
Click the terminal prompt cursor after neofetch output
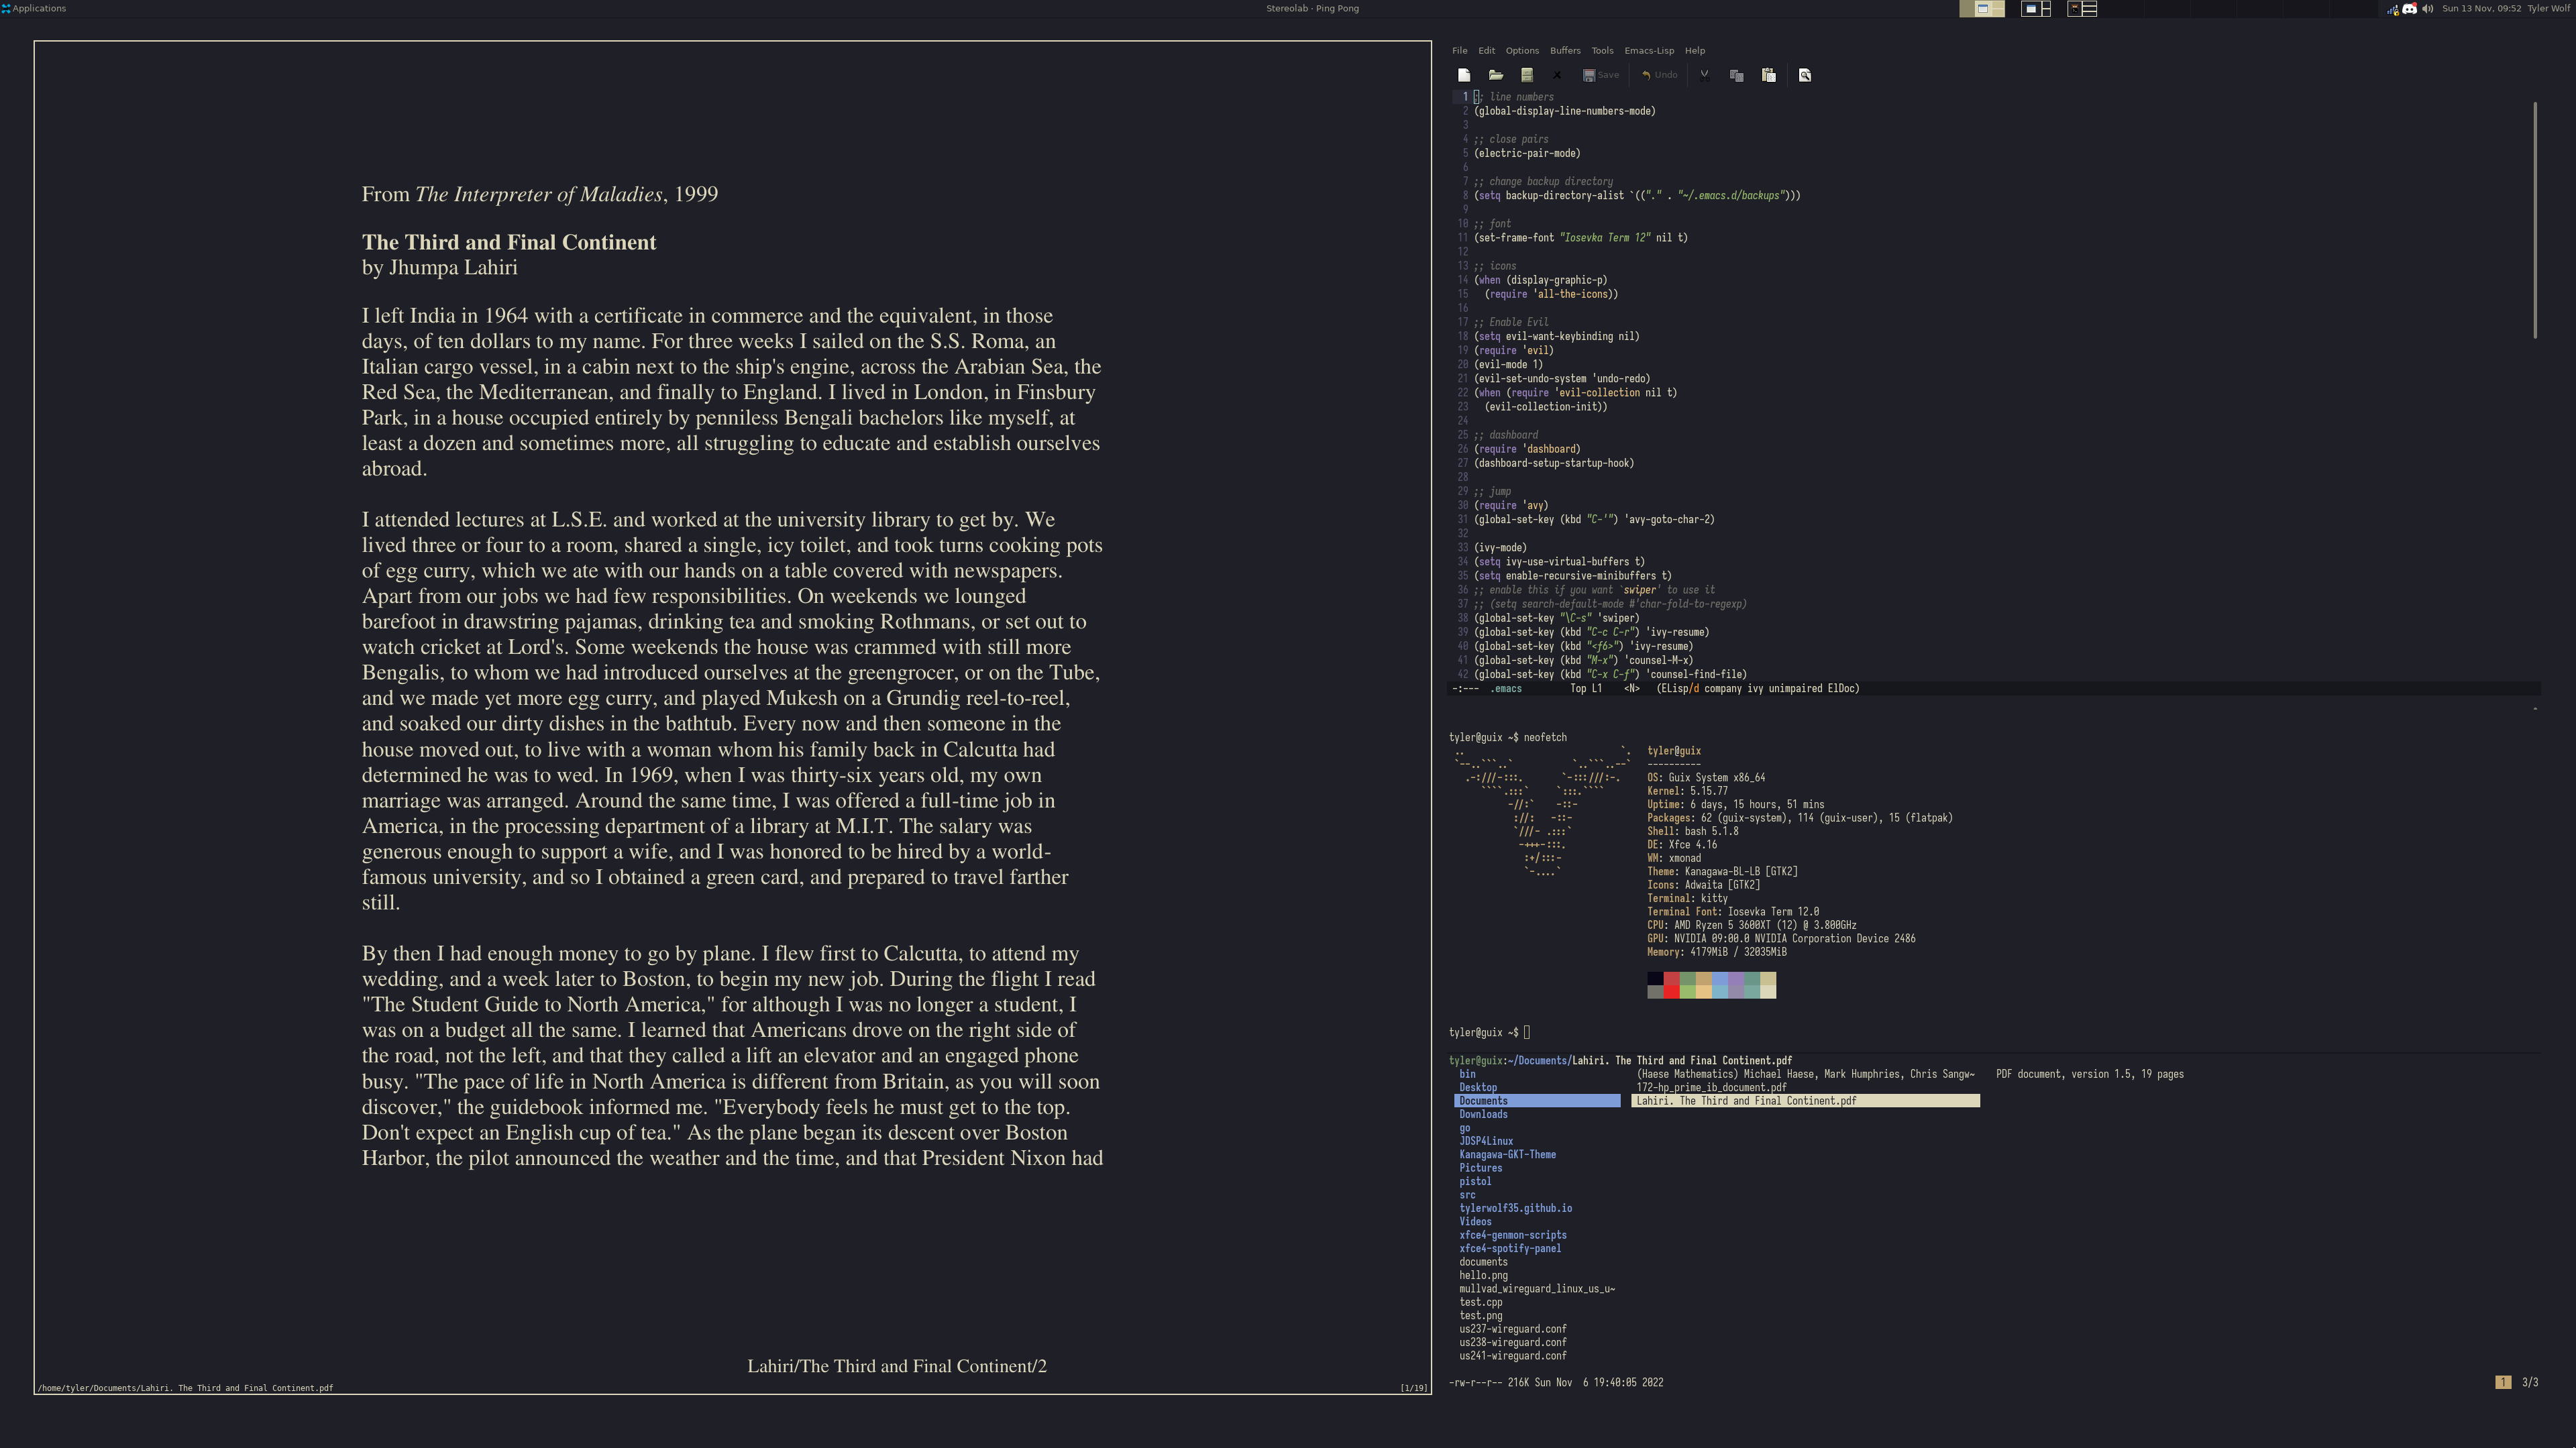(1527, 1032)
